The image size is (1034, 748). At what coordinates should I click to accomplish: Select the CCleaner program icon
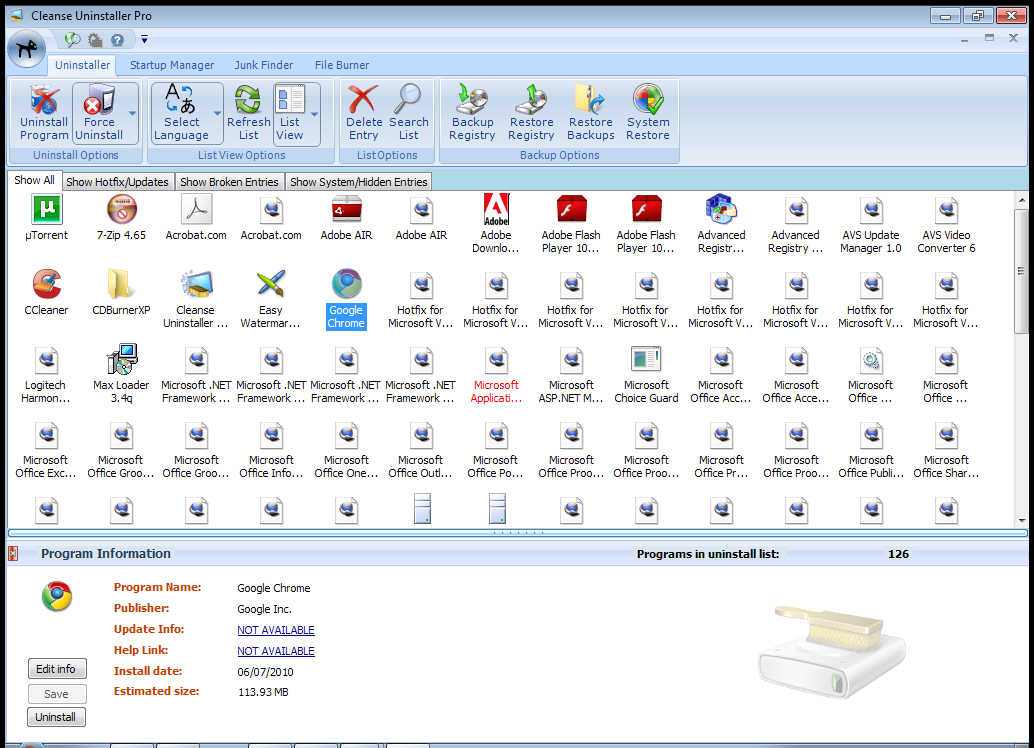pos(47,284)
